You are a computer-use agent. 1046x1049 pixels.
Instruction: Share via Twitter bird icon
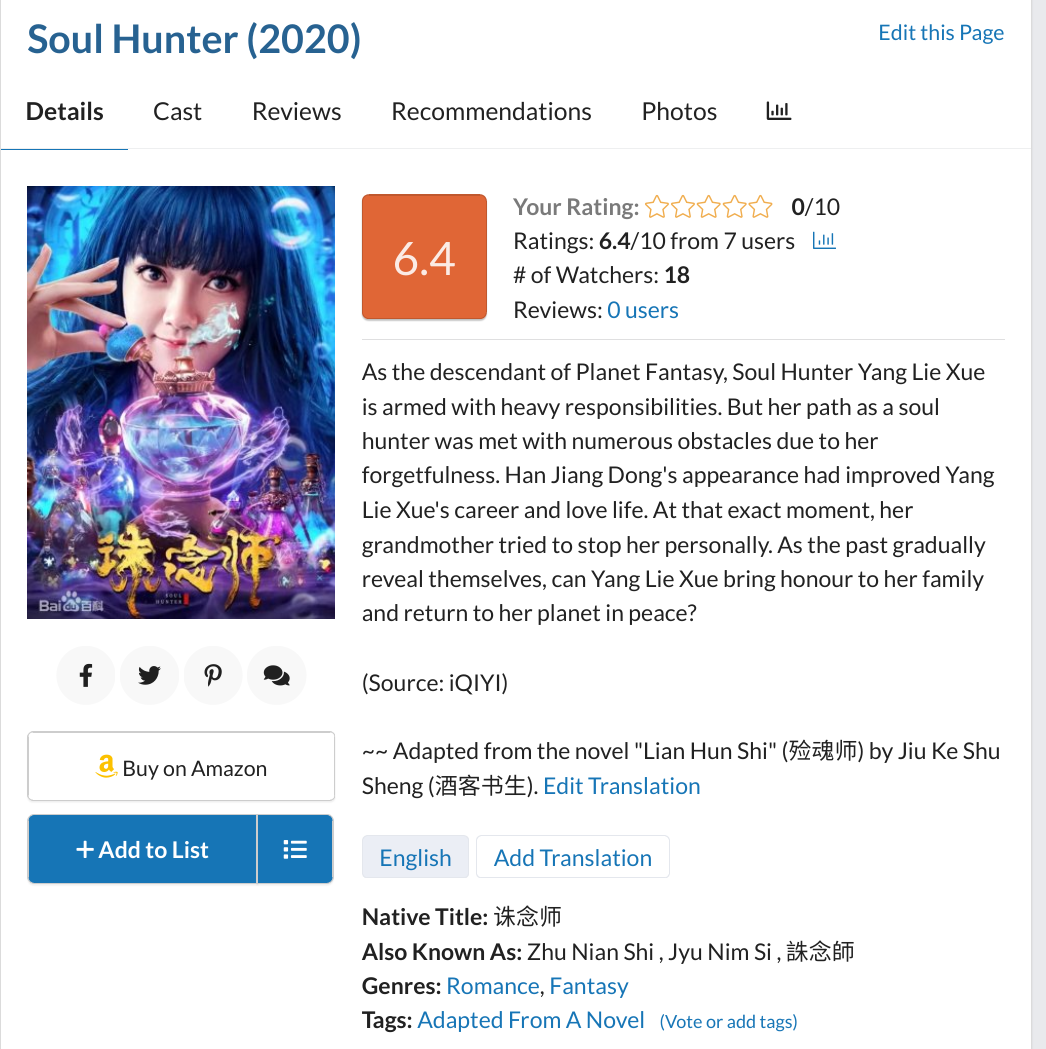149,675
